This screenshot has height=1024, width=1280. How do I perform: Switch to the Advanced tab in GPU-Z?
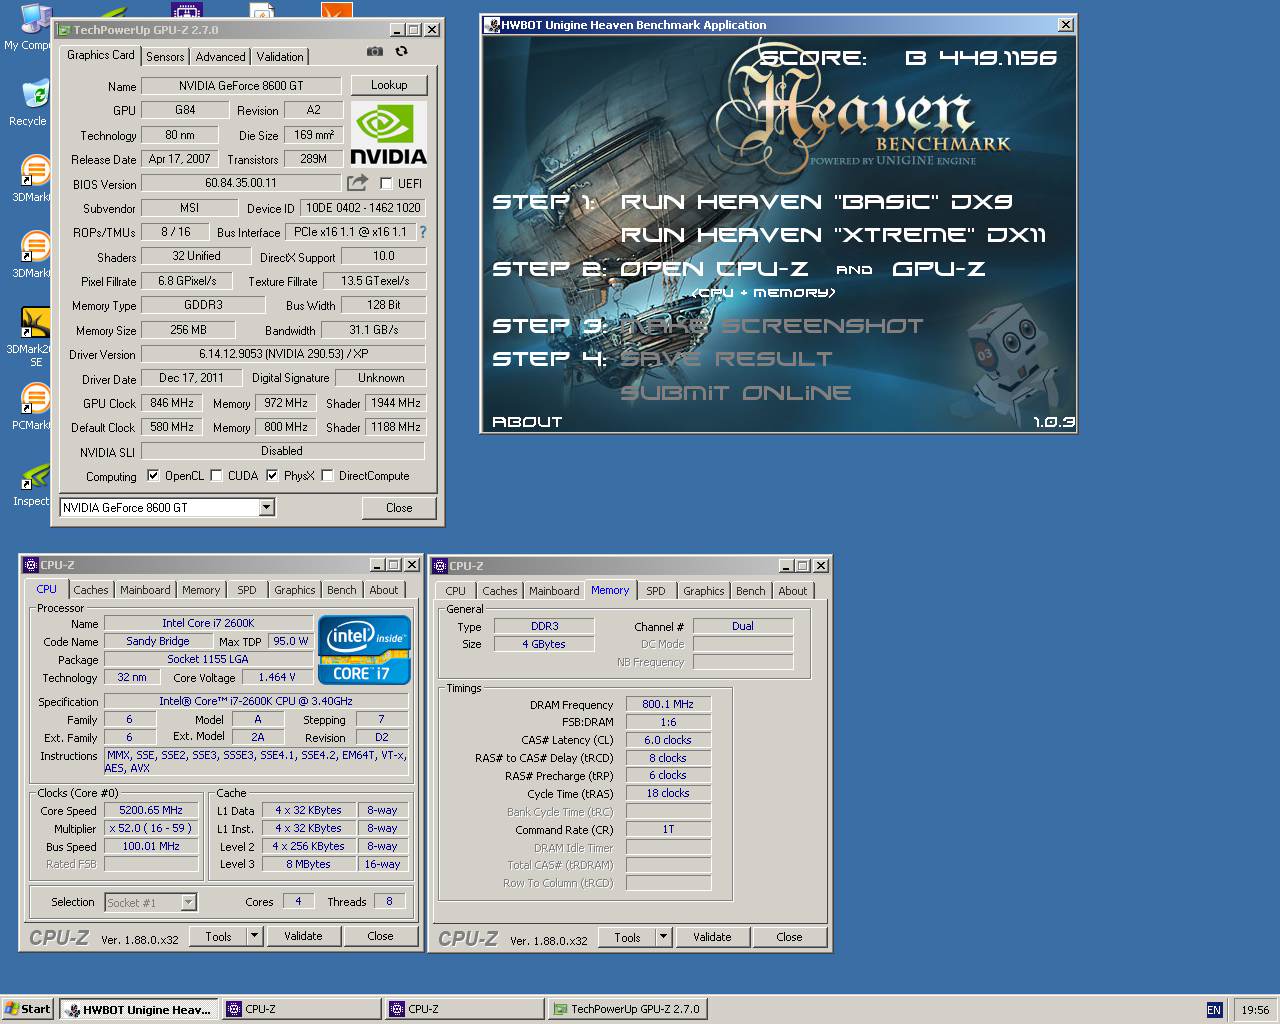pos(220,57)
